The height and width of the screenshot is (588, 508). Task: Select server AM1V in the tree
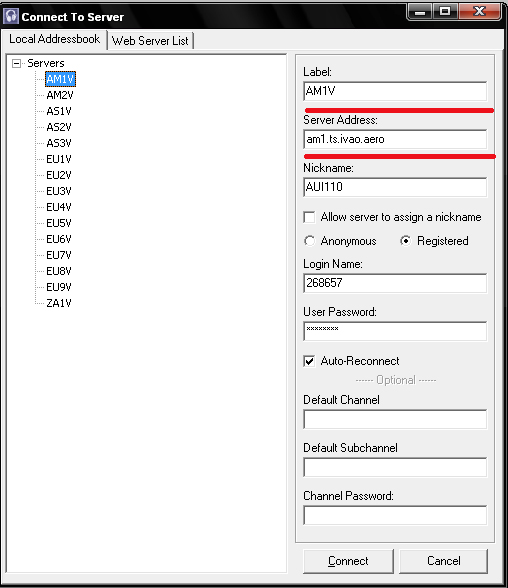(60, 79)
